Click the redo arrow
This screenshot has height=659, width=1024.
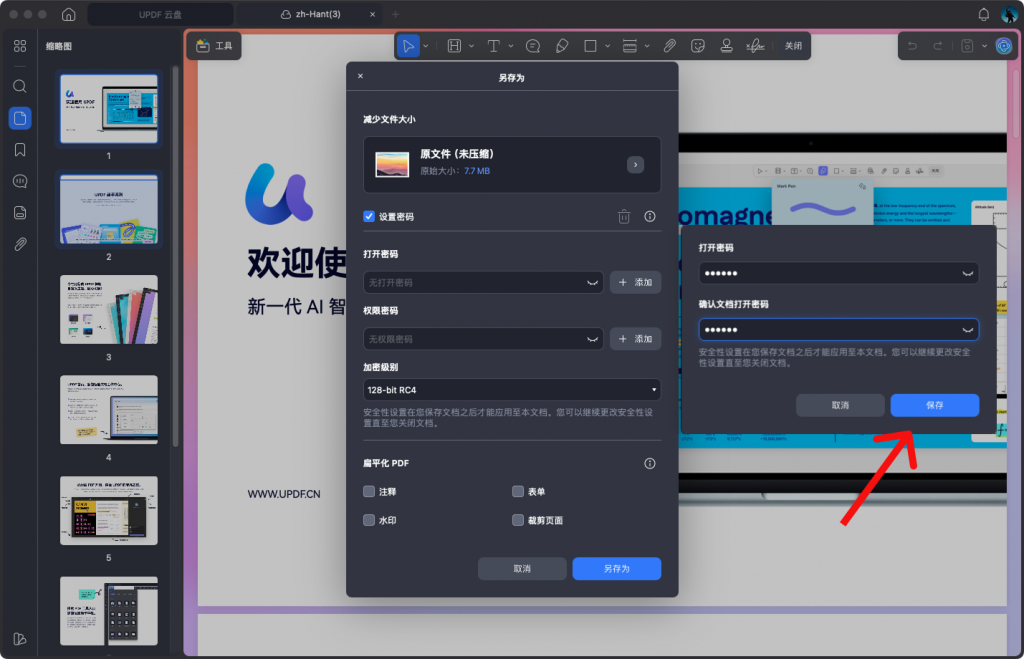938,46
